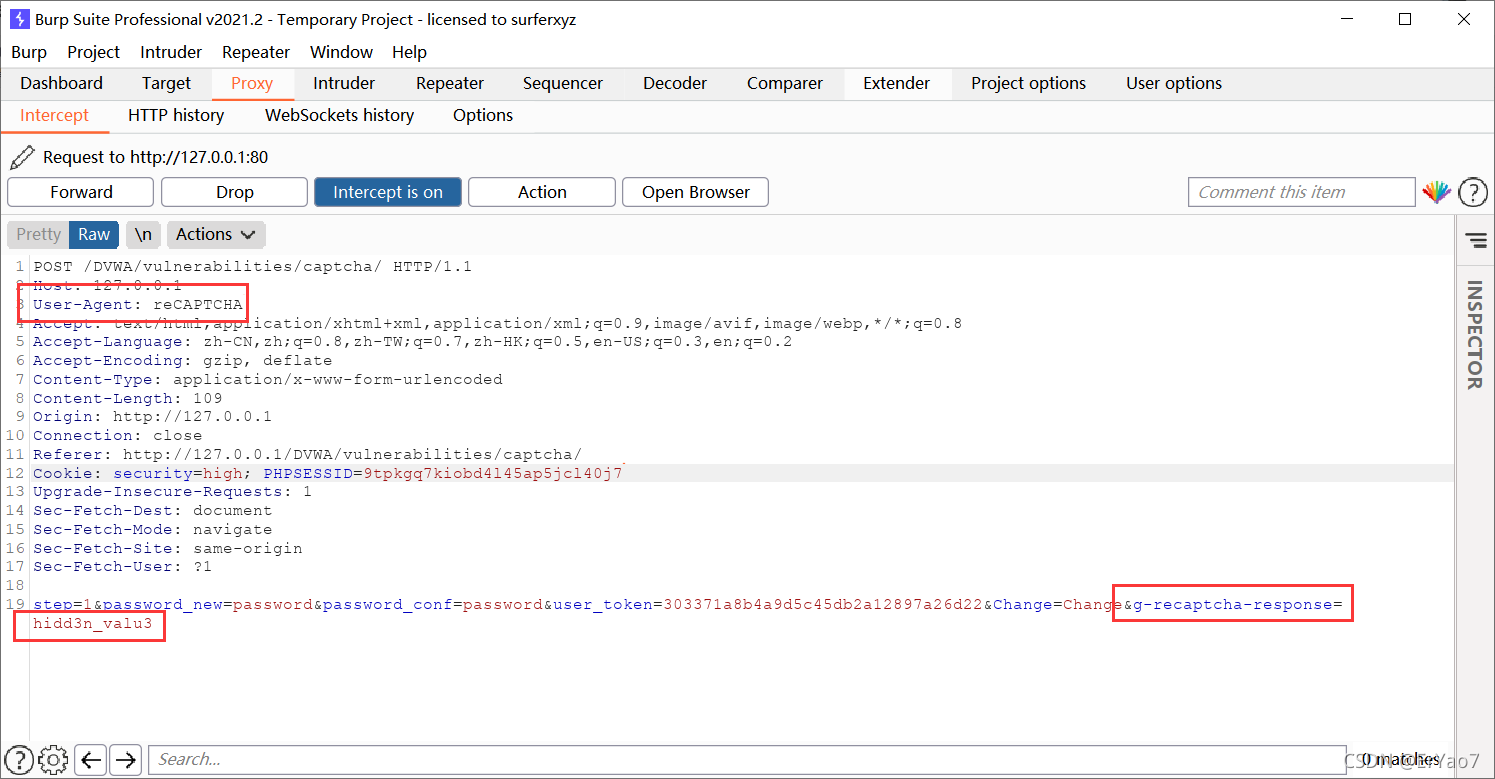Switch to the Target tab
Screen dimensions: 1495x779
click(166, 83)
